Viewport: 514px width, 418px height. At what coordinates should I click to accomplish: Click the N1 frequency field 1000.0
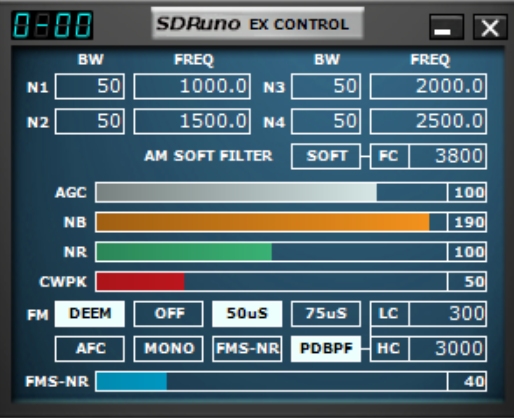pos(192,86)
